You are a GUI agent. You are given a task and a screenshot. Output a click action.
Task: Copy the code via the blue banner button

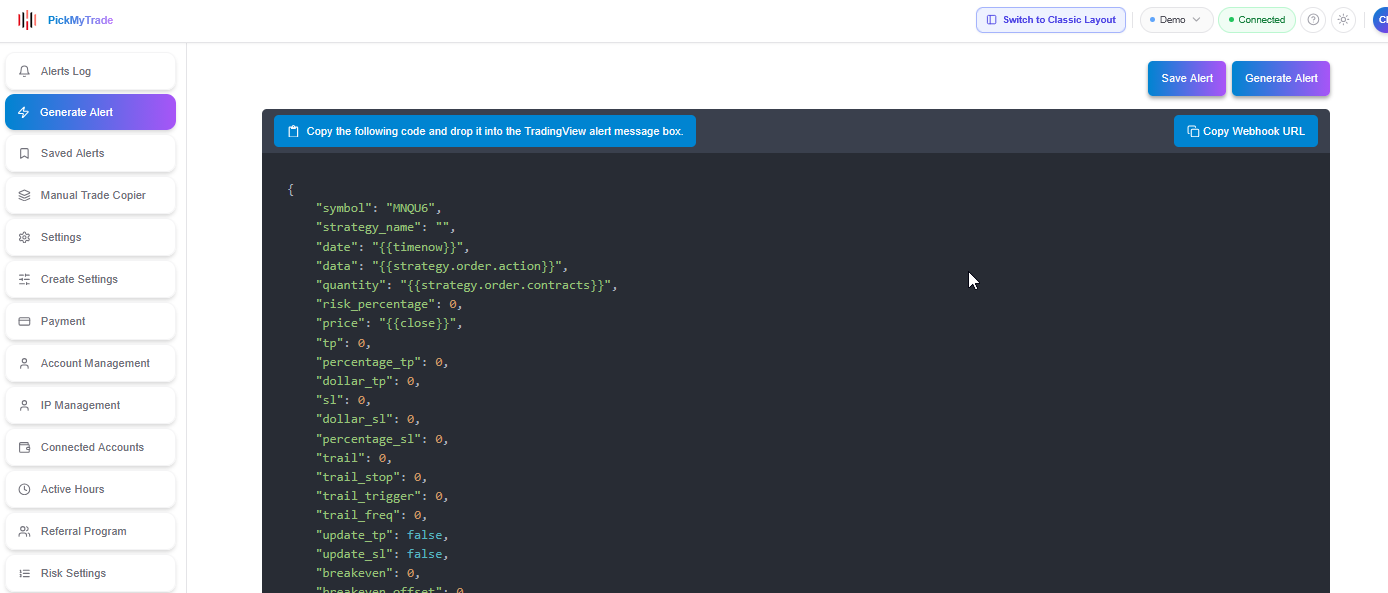pyautogui.click(x=485, y=131)
